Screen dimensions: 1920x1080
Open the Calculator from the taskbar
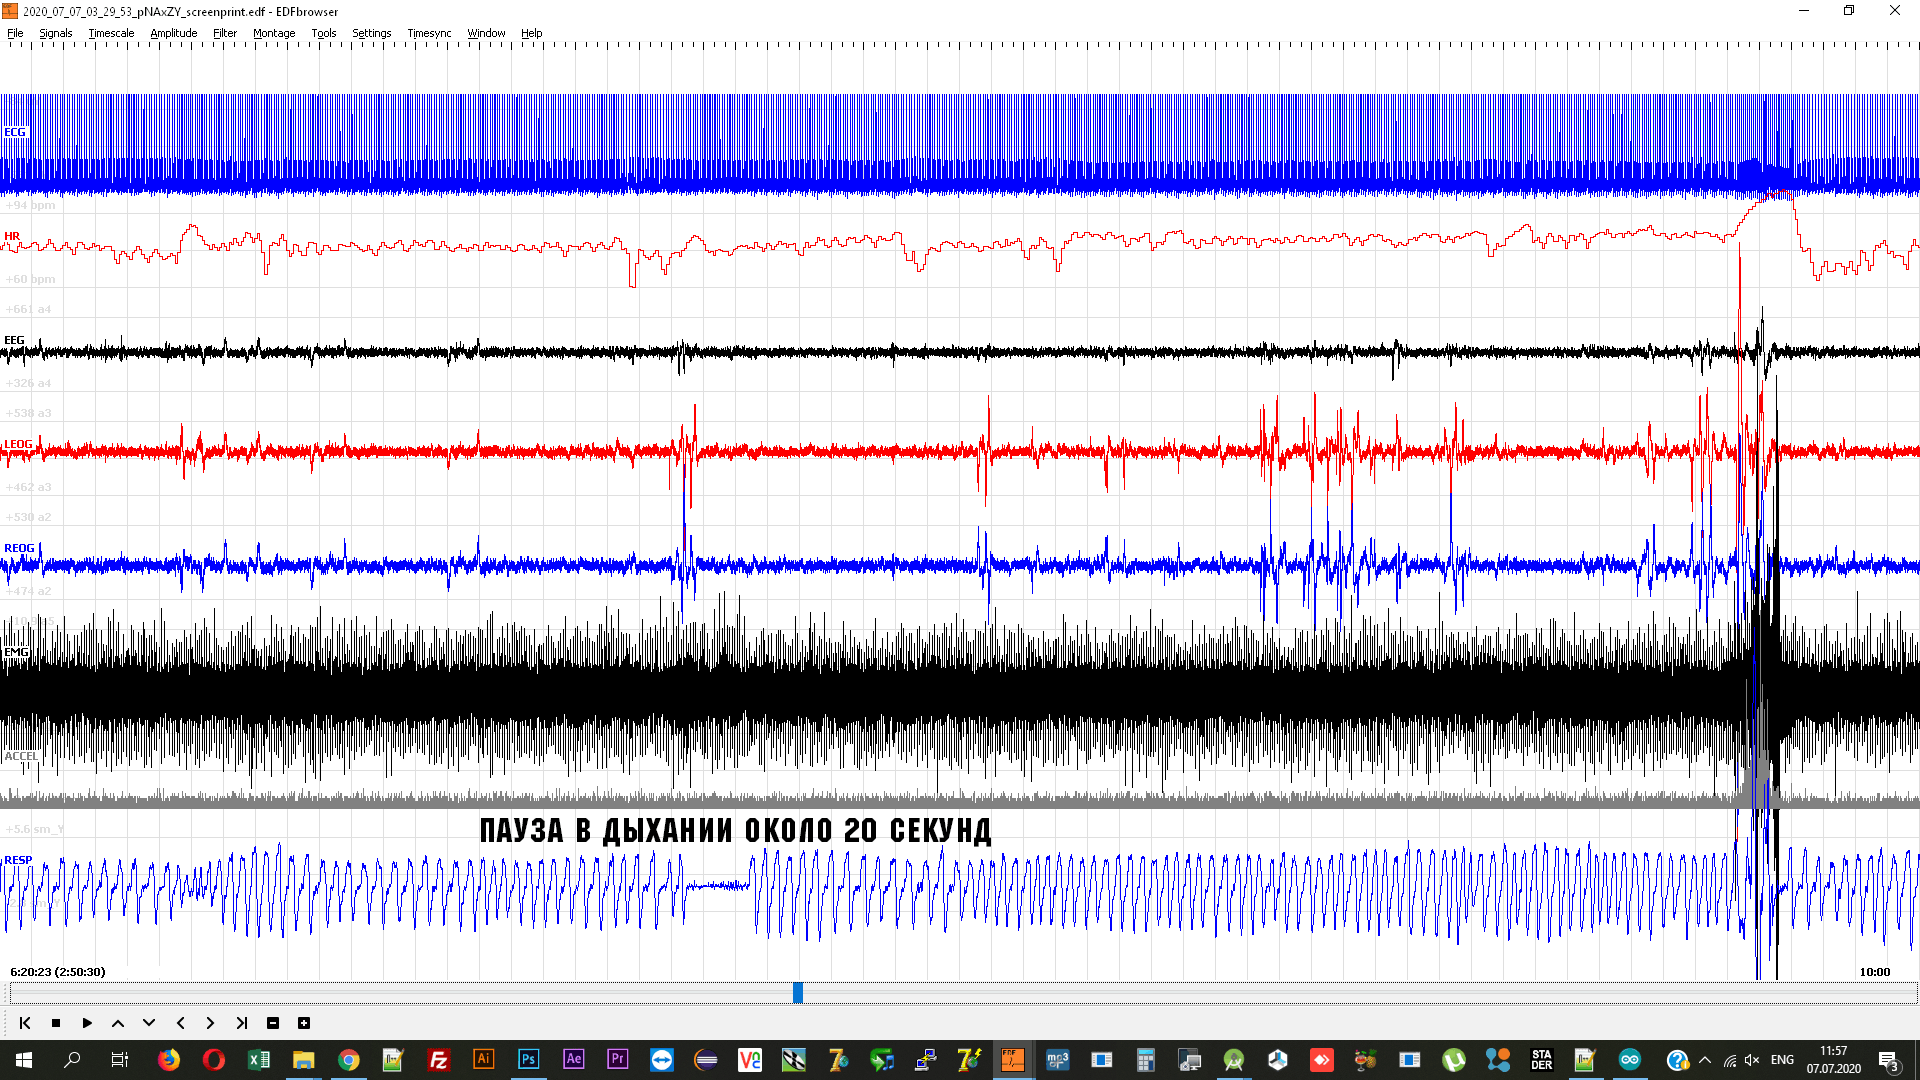tap(1146, 1060)
